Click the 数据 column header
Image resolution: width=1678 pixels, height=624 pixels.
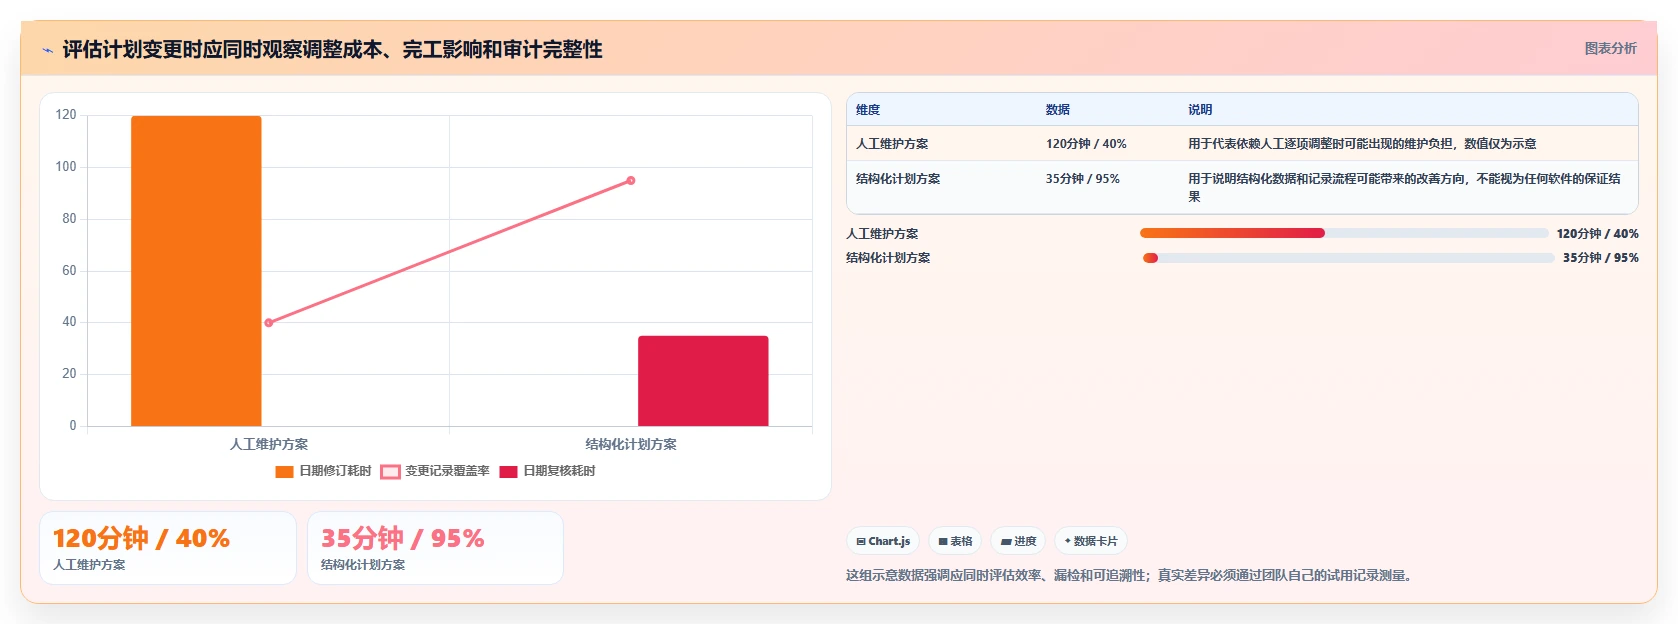[x=1058, y=110]
